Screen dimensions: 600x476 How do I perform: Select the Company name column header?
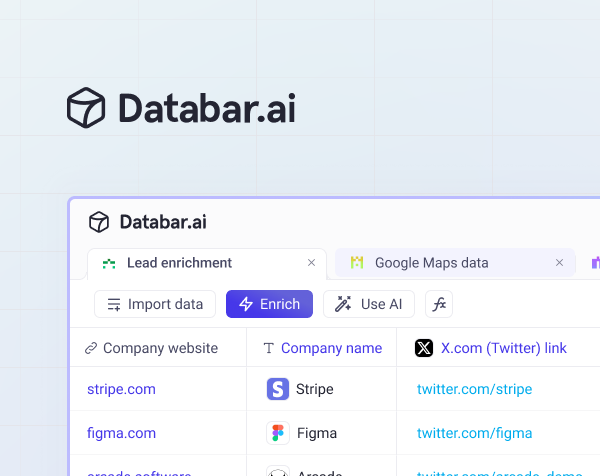tap(322, 348)
